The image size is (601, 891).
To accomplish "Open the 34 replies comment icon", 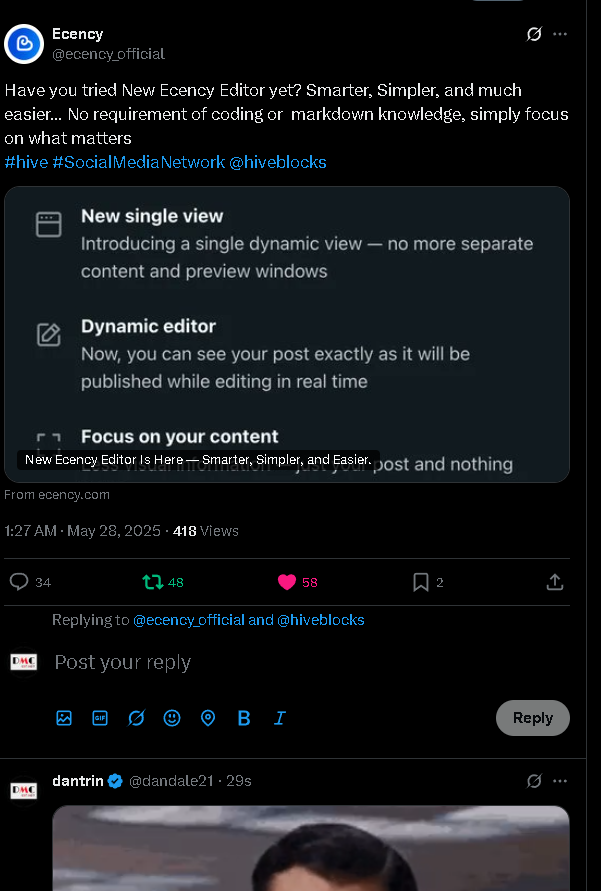I will [x=19, y=582].
